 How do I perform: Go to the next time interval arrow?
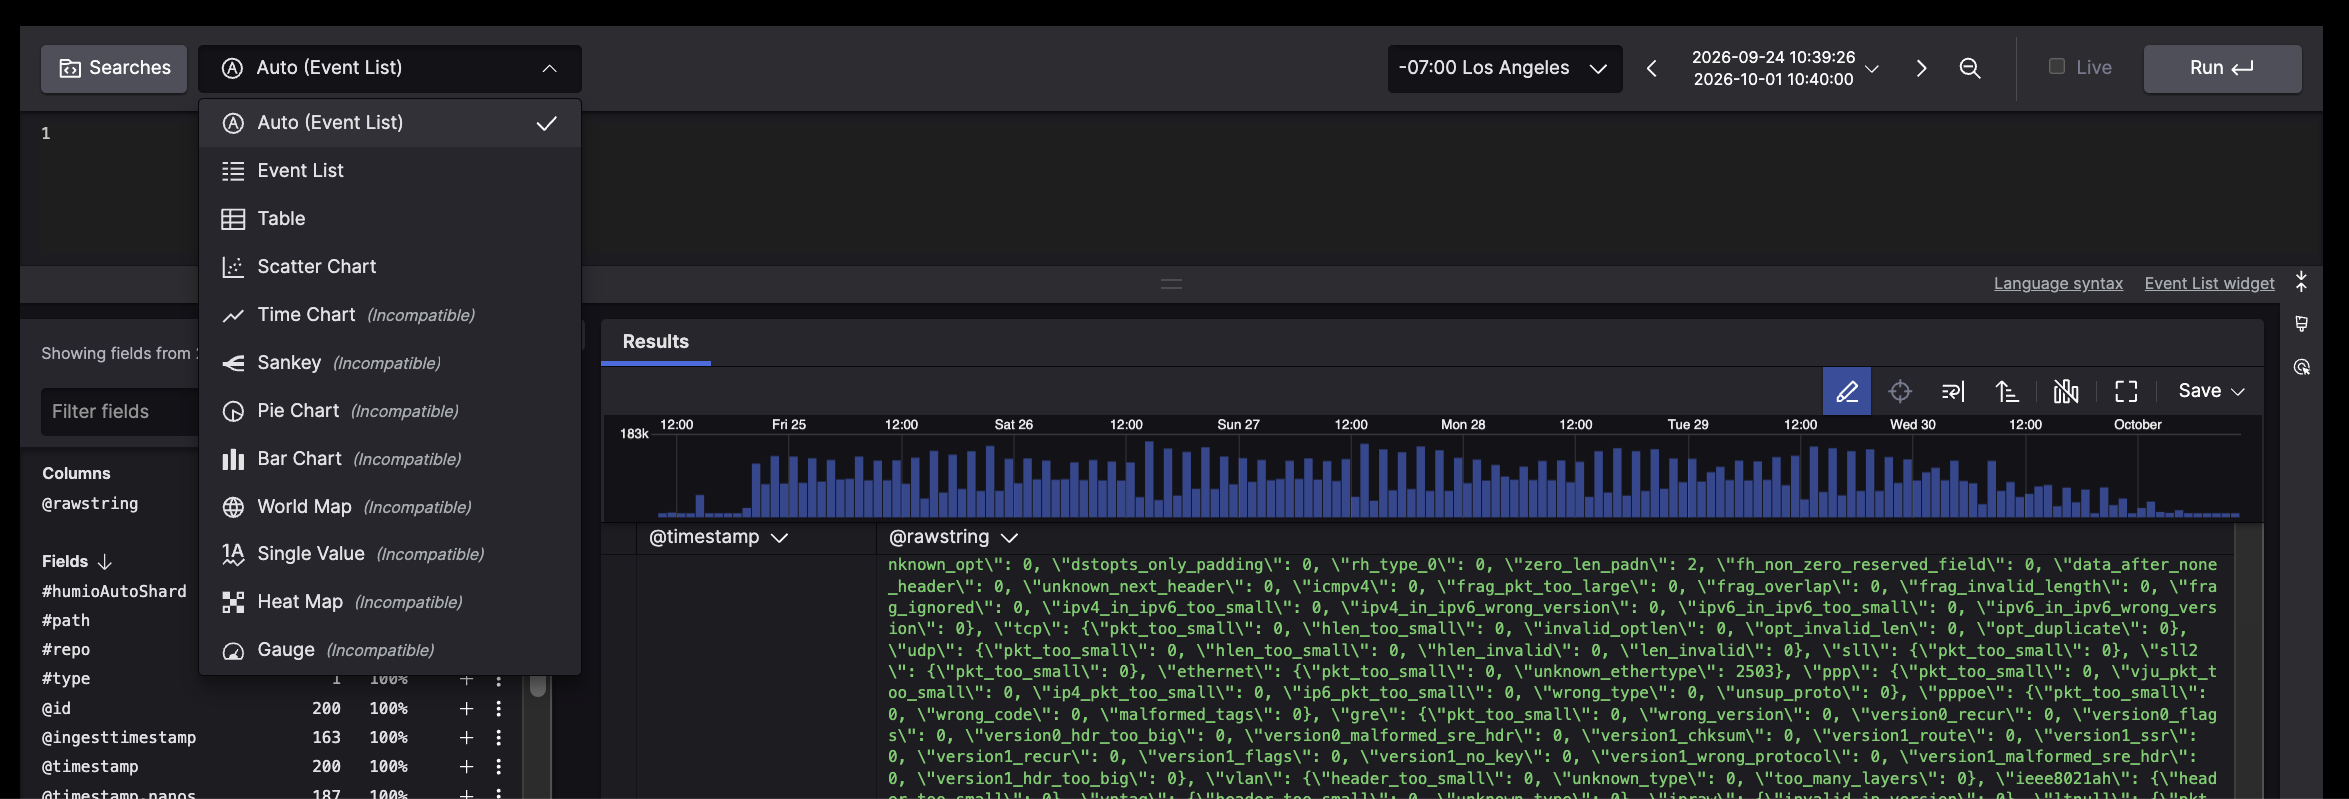[1921, 68]
